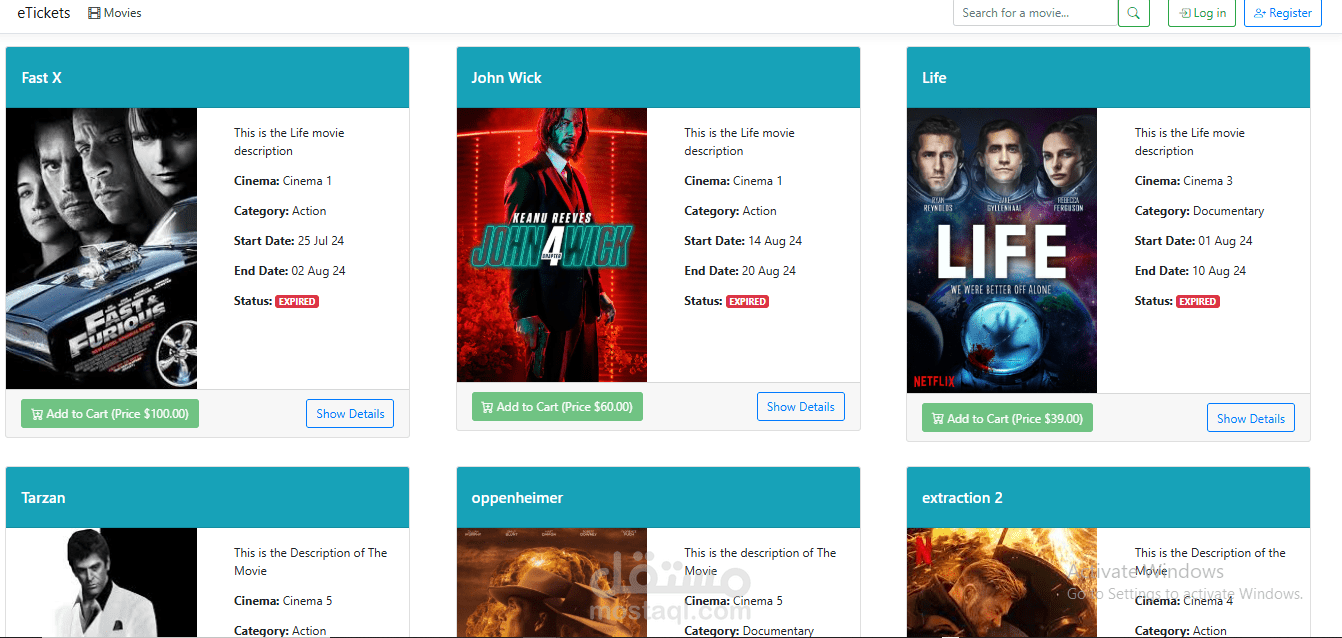This screenshot has width=1342, height=638.
Task: Click the Tarzan card poster image
Action: point(101,583)
